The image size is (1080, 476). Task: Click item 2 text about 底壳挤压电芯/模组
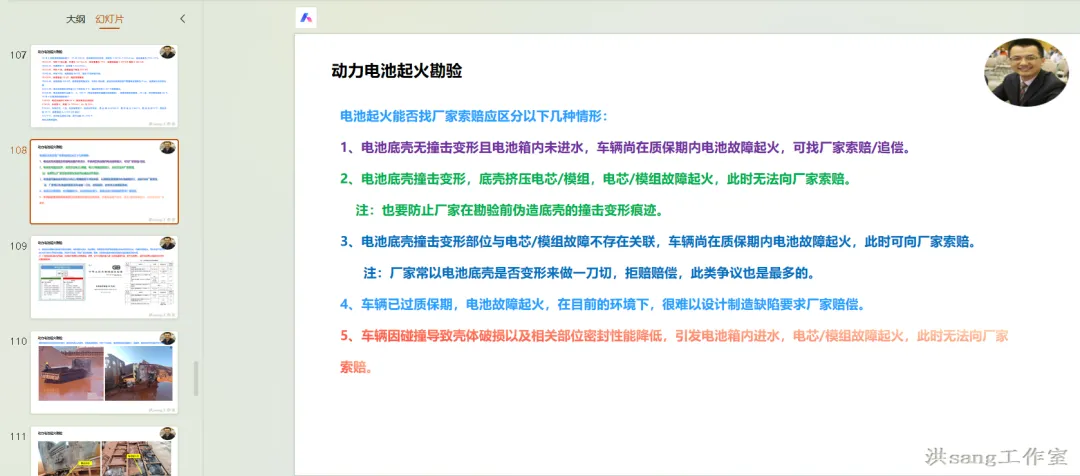(x=595, y=179)
